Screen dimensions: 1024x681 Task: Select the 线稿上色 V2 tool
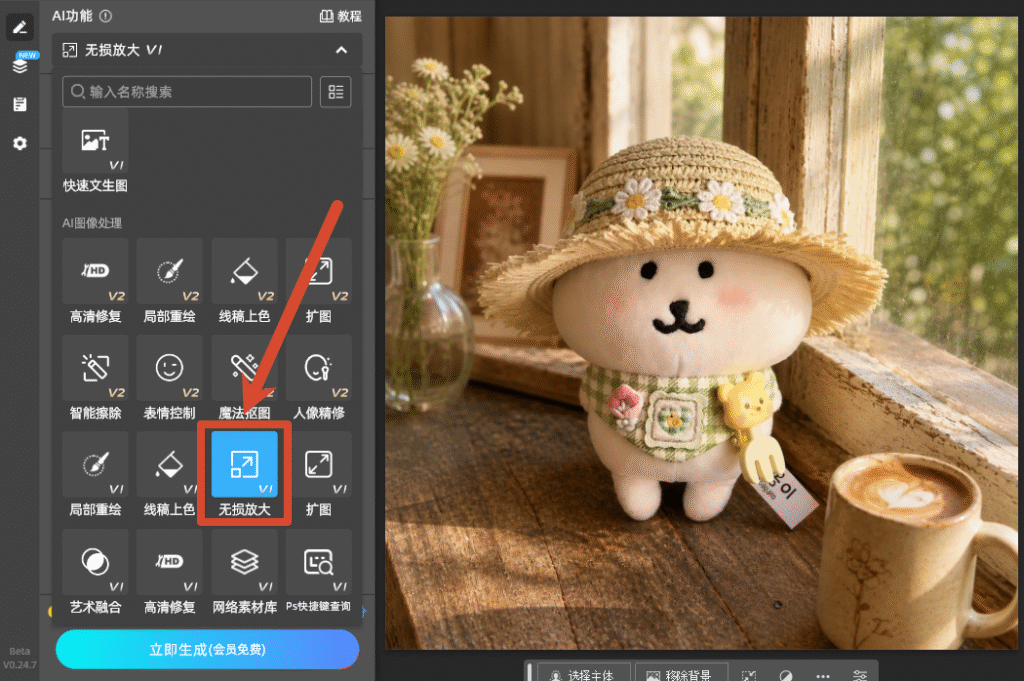pos(244,281)
